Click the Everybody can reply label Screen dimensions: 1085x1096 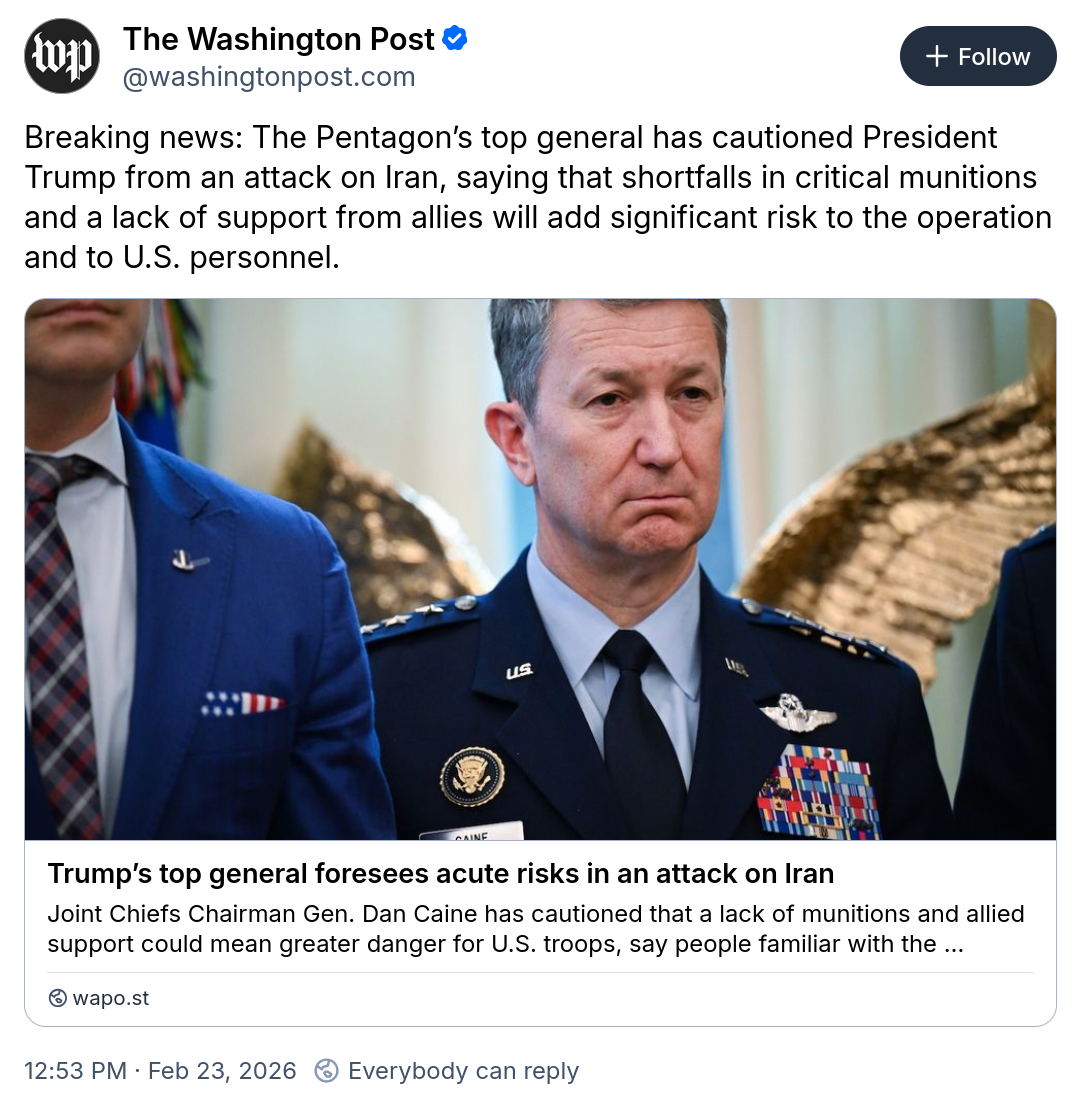(x=464, y=1070)
